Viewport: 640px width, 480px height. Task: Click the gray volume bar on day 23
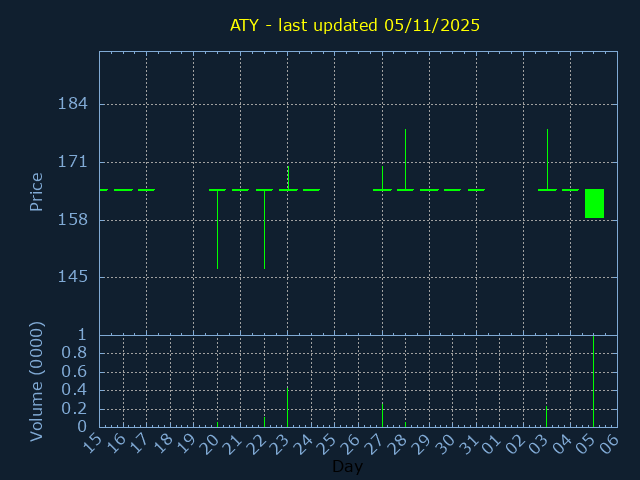pyautogui.click(x=288, y=407)
